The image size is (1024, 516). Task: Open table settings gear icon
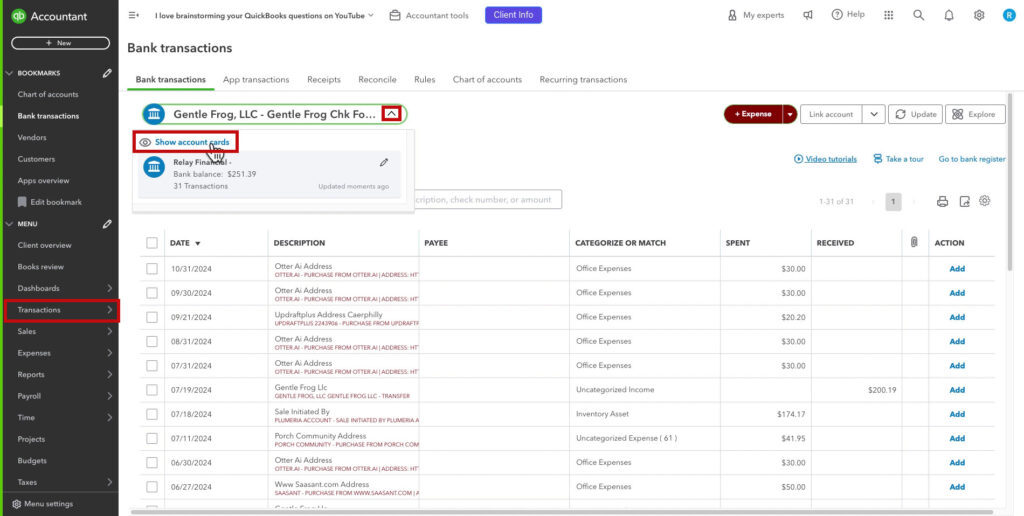pyautogui.click(x=984, y=201)
